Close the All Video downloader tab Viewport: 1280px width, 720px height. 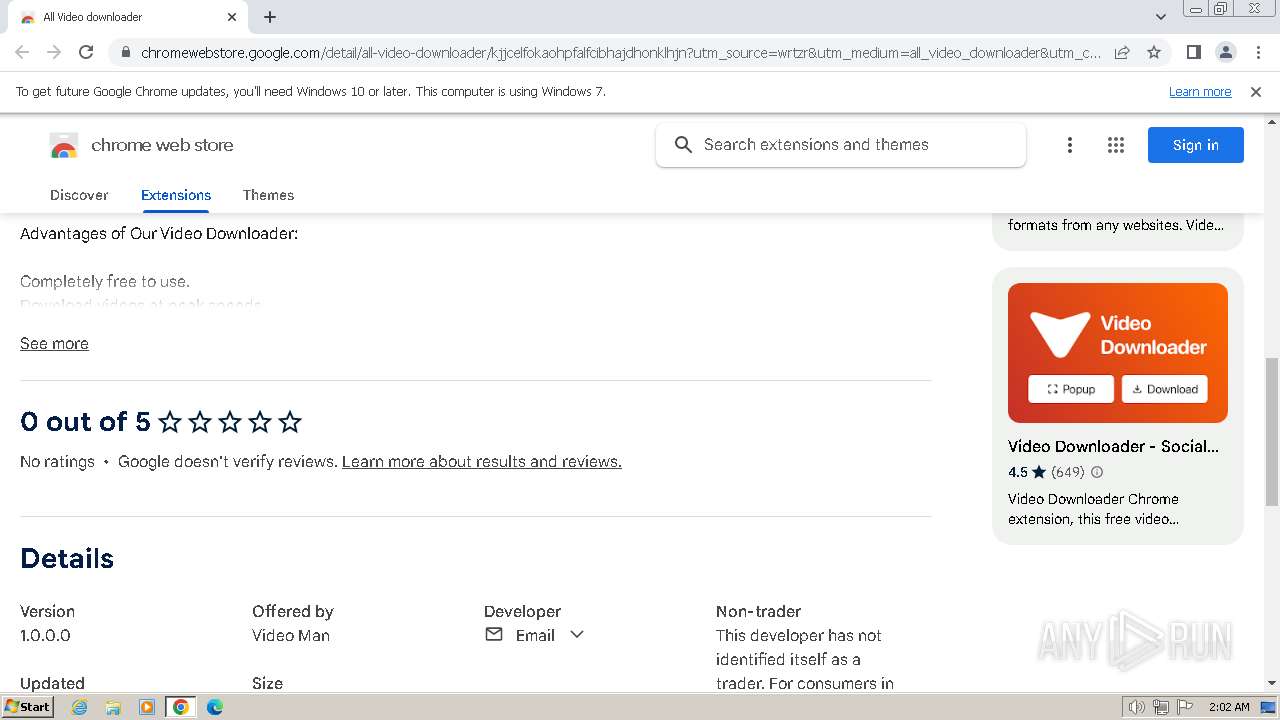tap(232, 17)
